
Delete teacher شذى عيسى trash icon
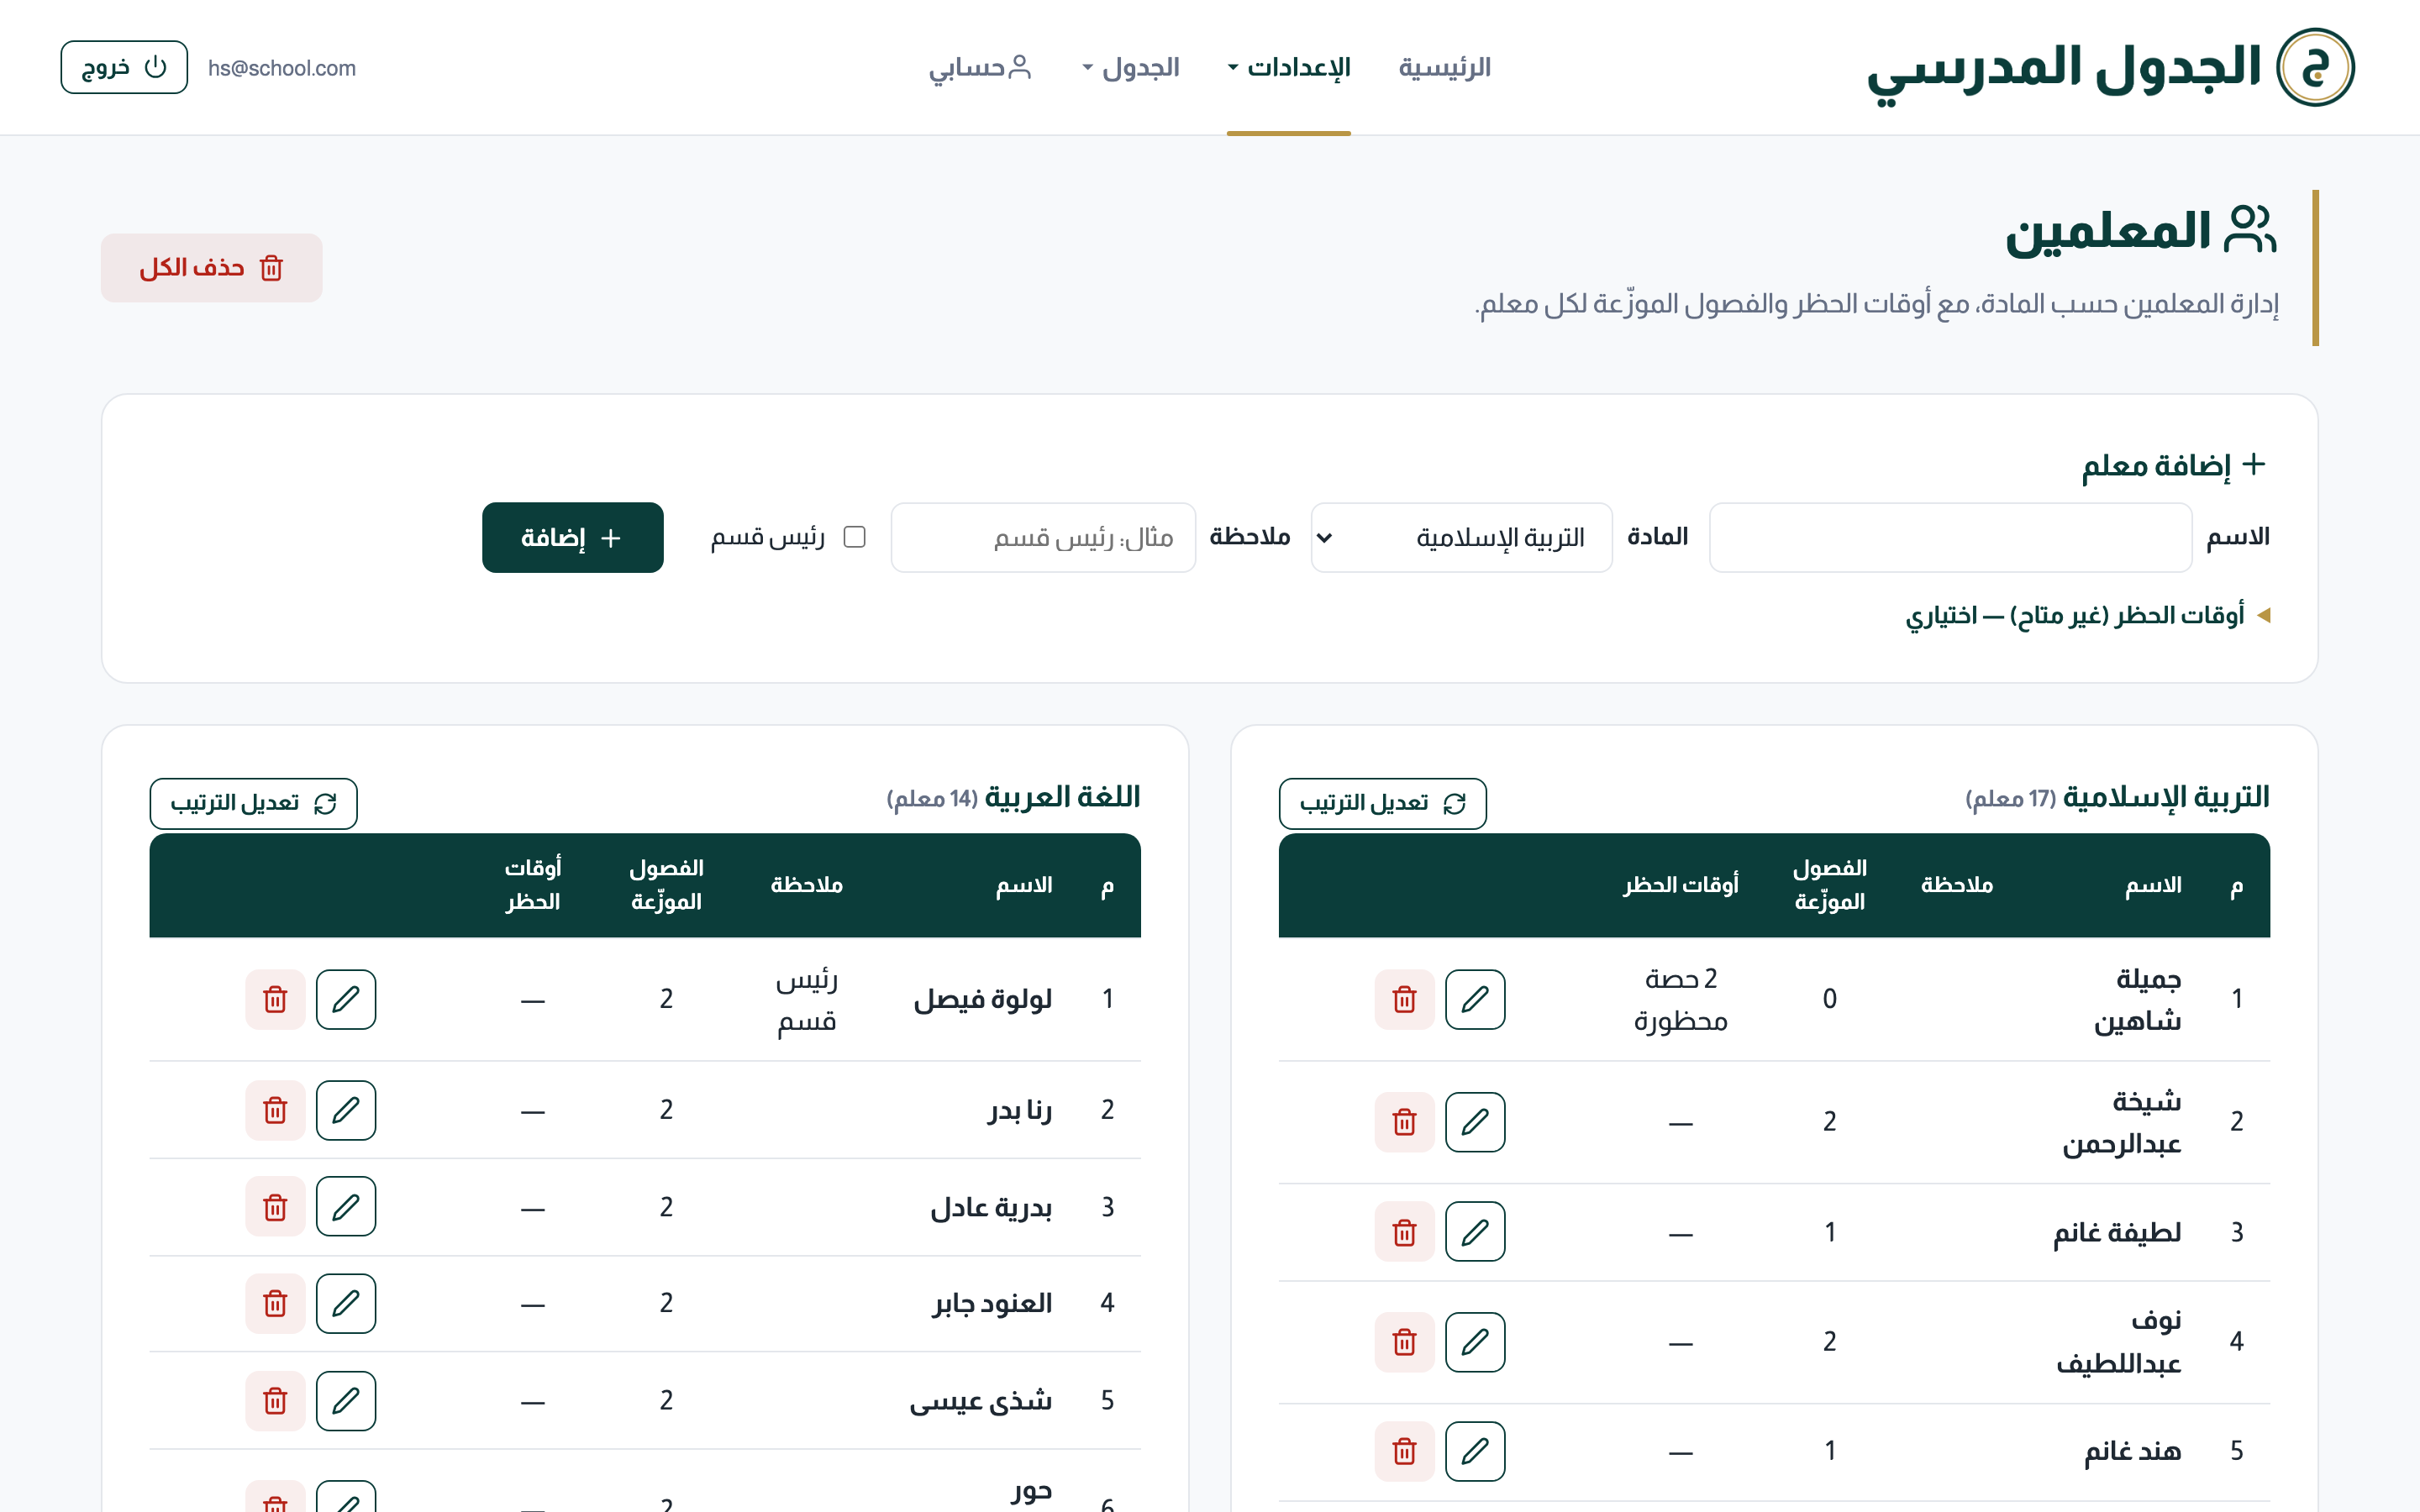point(275,1401)
